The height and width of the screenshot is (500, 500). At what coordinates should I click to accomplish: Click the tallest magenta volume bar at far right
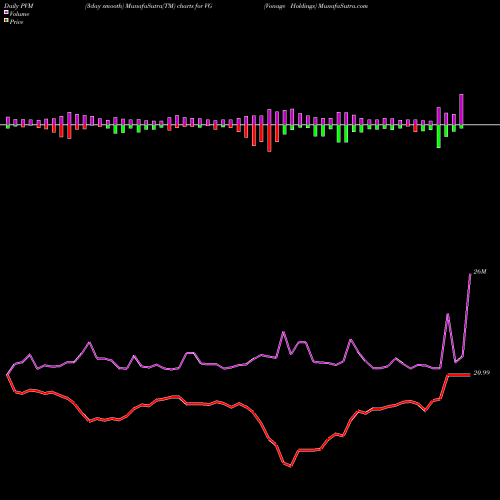coord(461,110)
